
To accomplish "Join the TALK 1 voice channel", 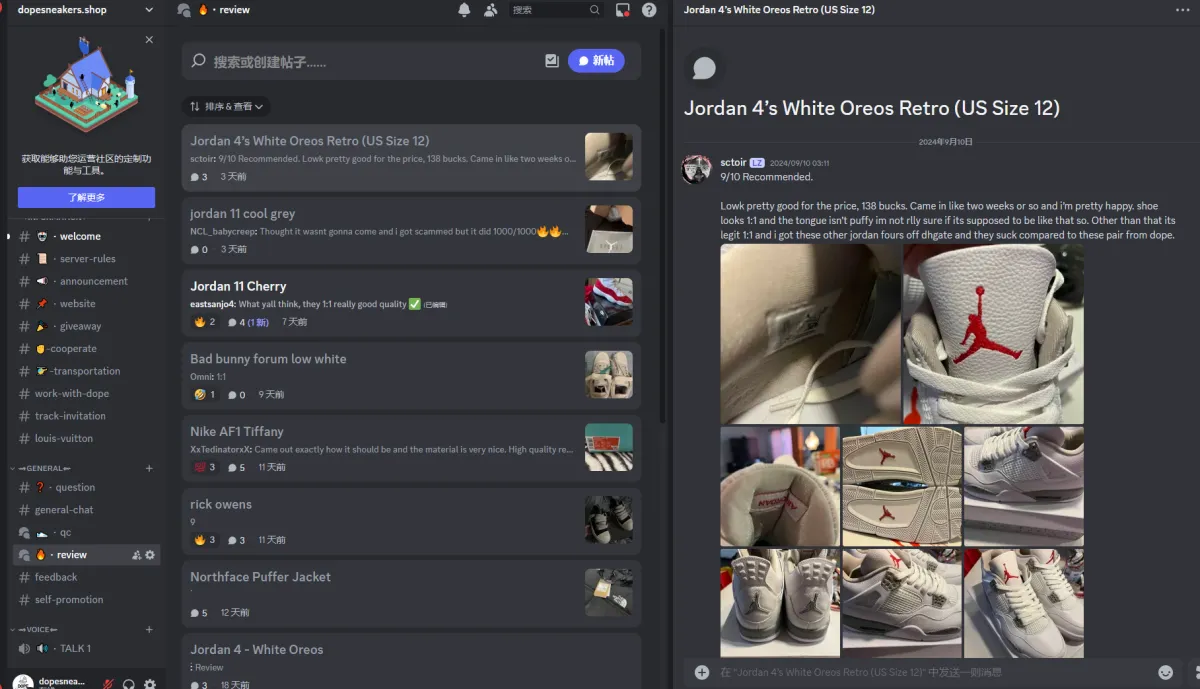I will click(86, 648).
